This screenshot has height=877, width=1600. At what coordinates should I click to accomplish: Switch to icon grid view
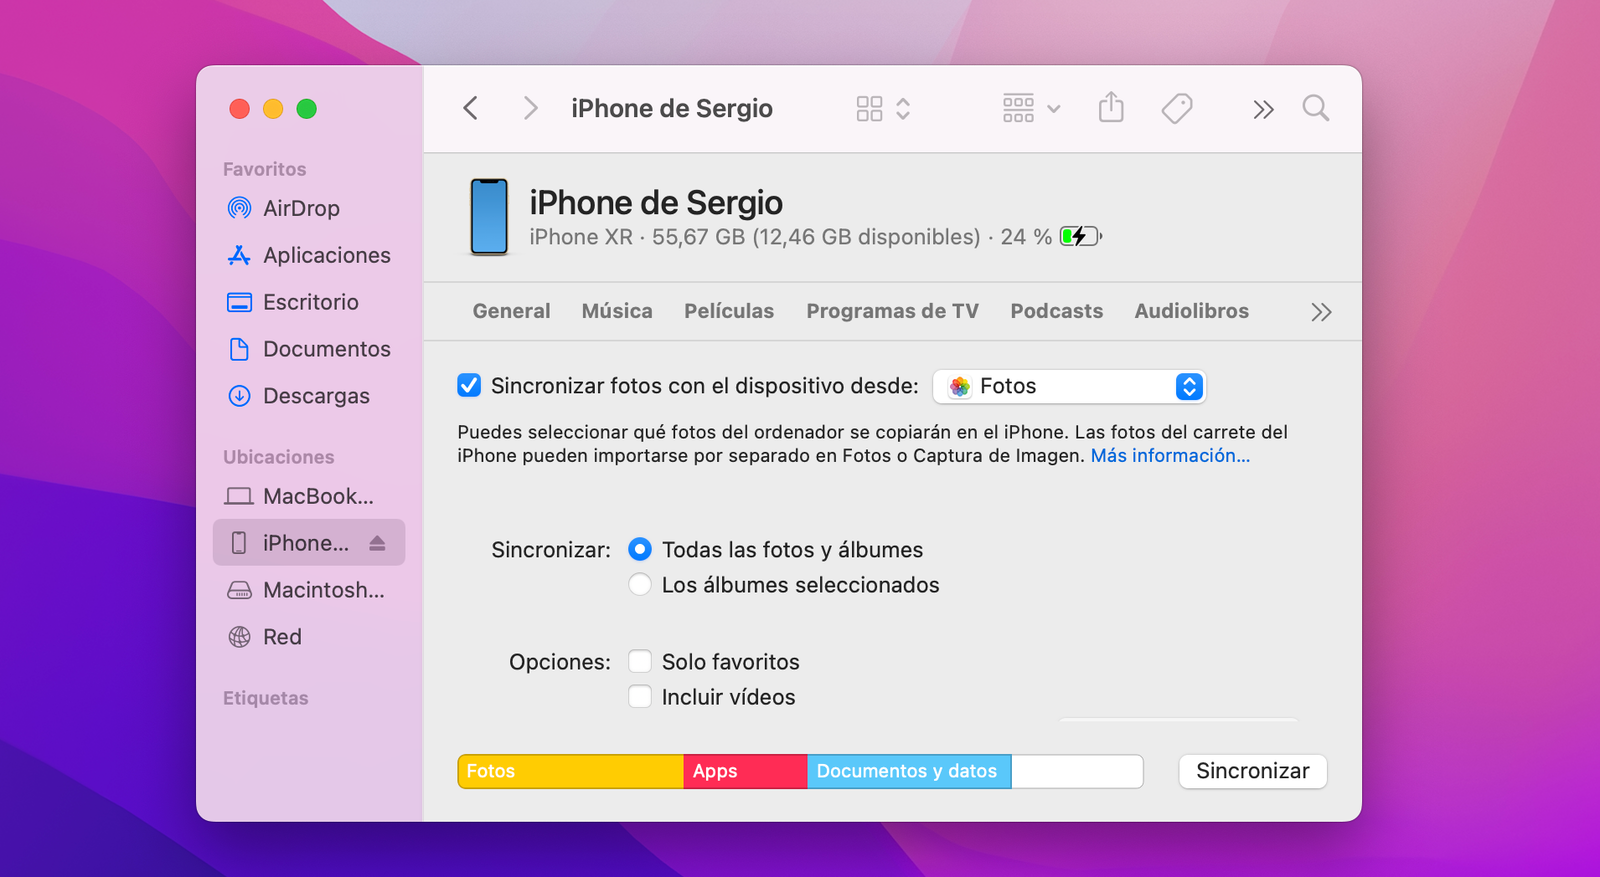click(869, 108)
